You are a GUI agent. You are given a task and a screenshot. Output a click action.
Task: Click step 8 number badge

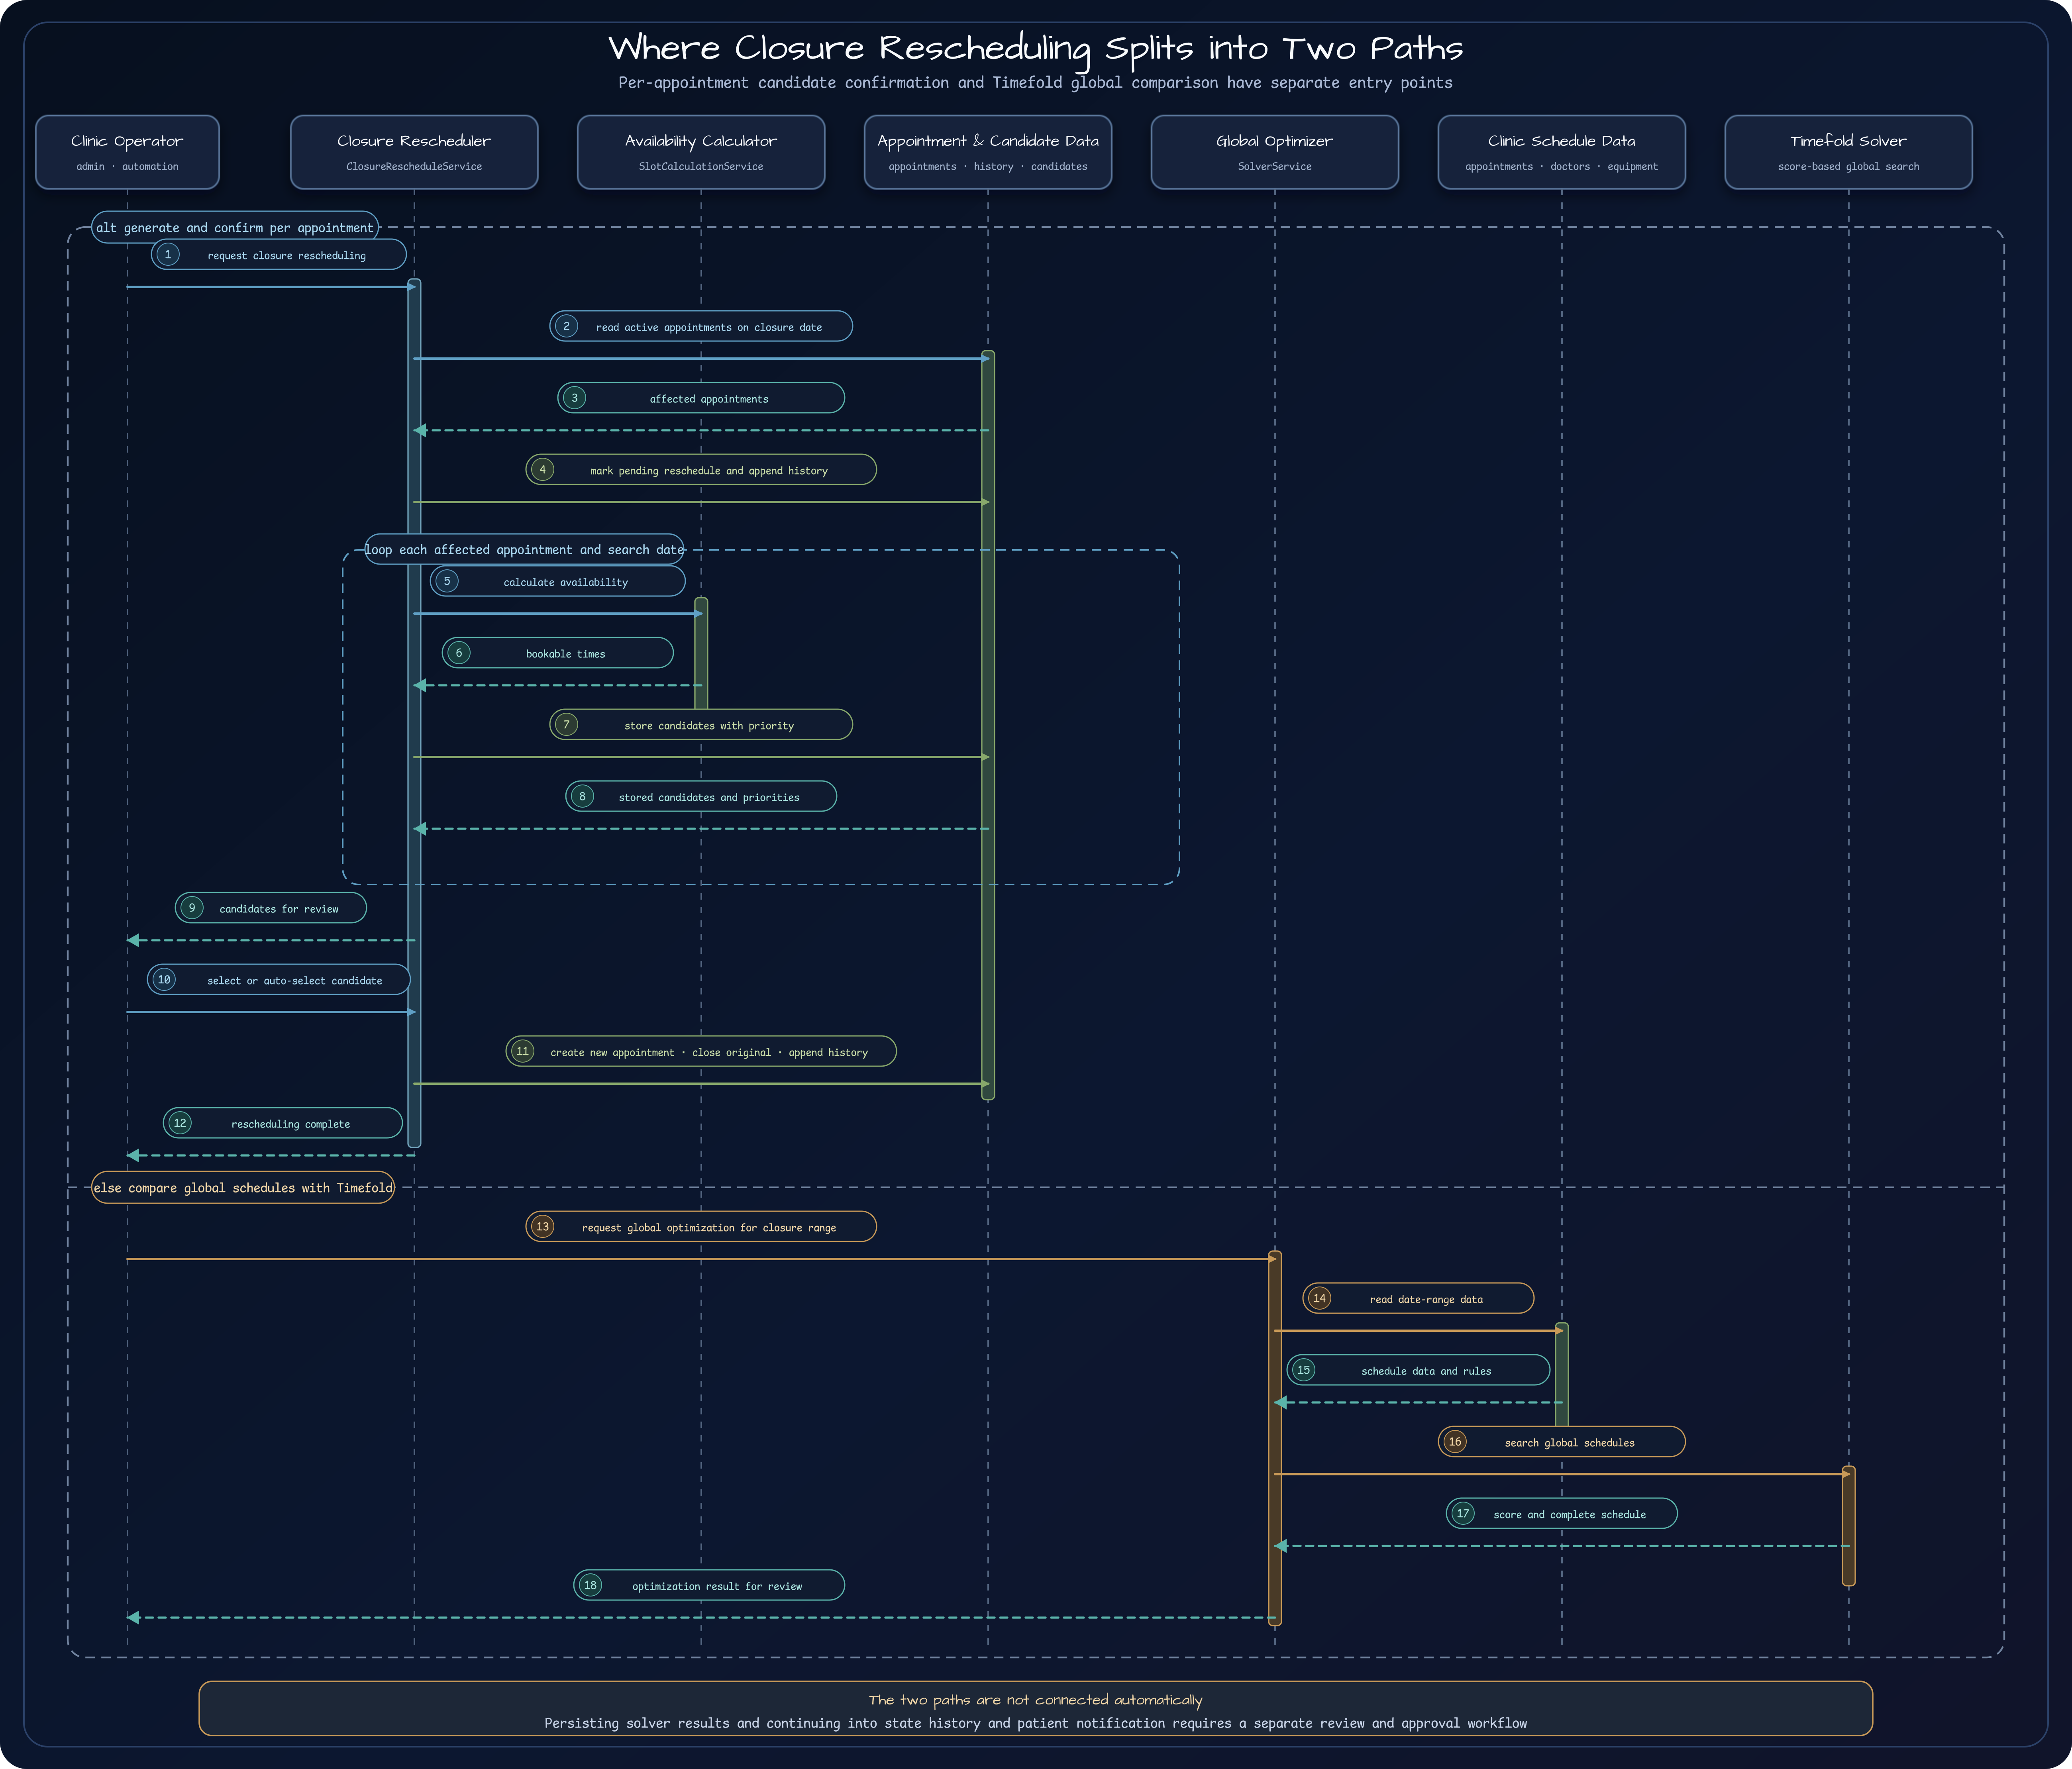coord(582,796)
